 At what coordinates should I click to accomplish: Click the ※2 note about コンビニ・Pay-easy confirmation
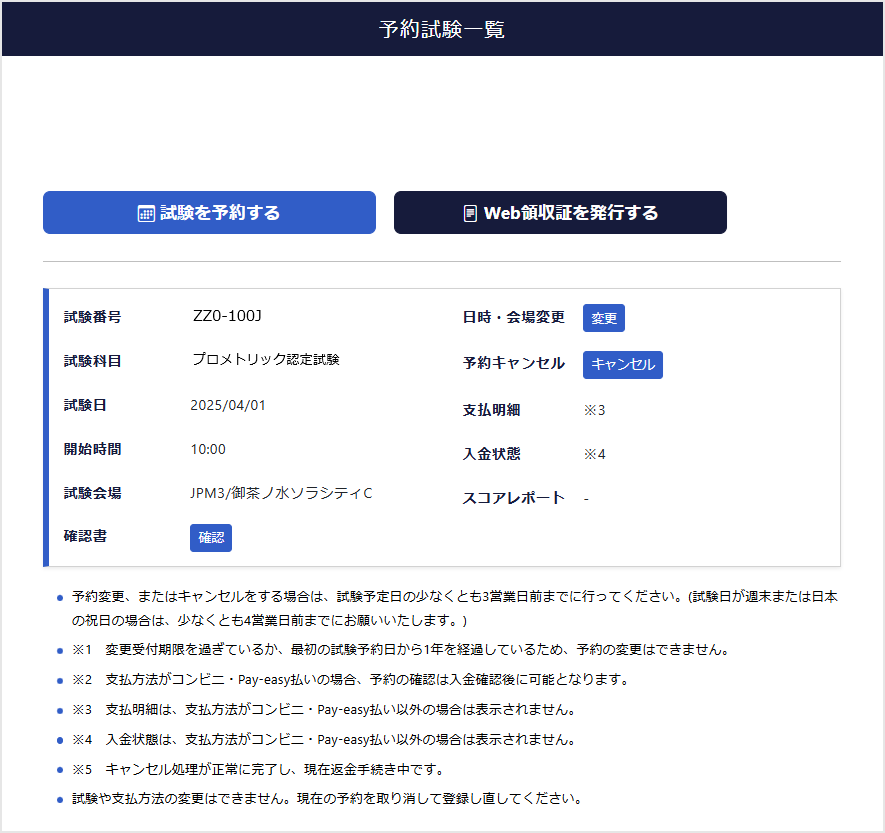[351, 680]
